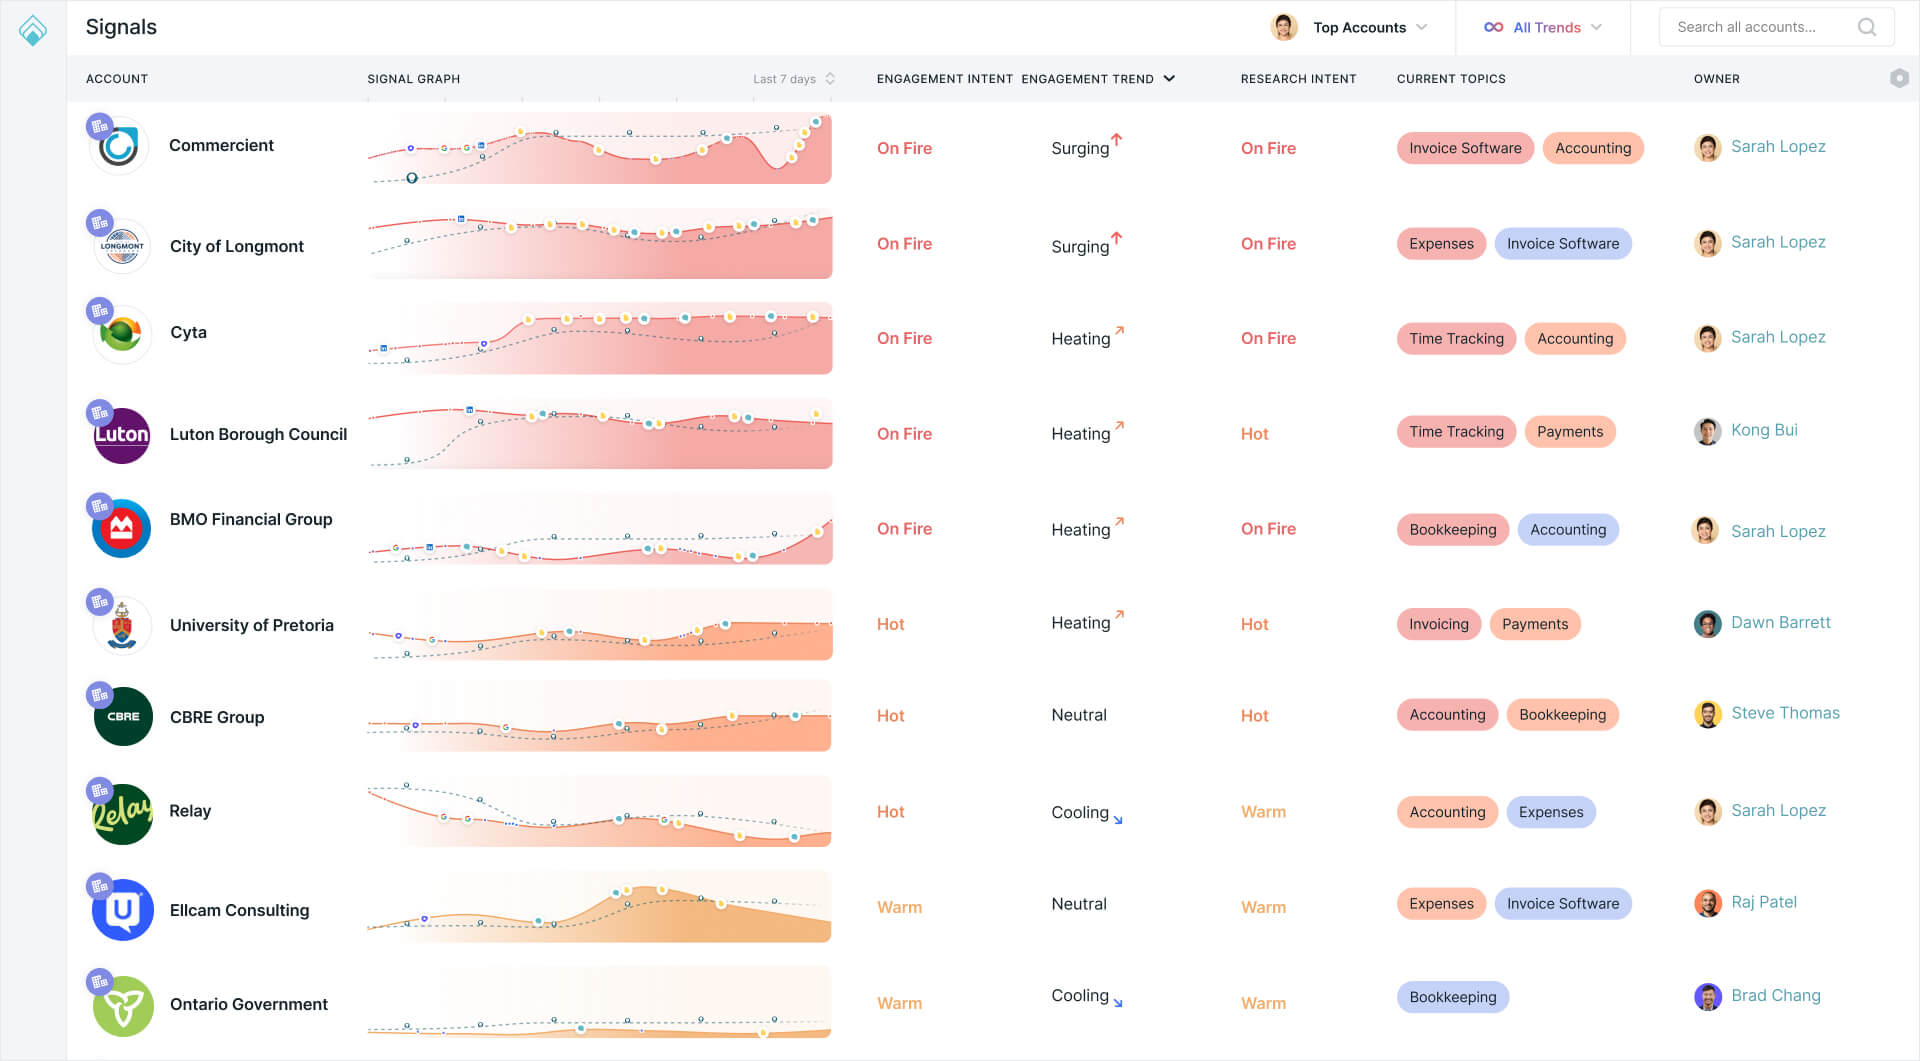Click the Ellcam Consulting signal graph
This screenshot has height=1061, width=1920.
(599, 907)
